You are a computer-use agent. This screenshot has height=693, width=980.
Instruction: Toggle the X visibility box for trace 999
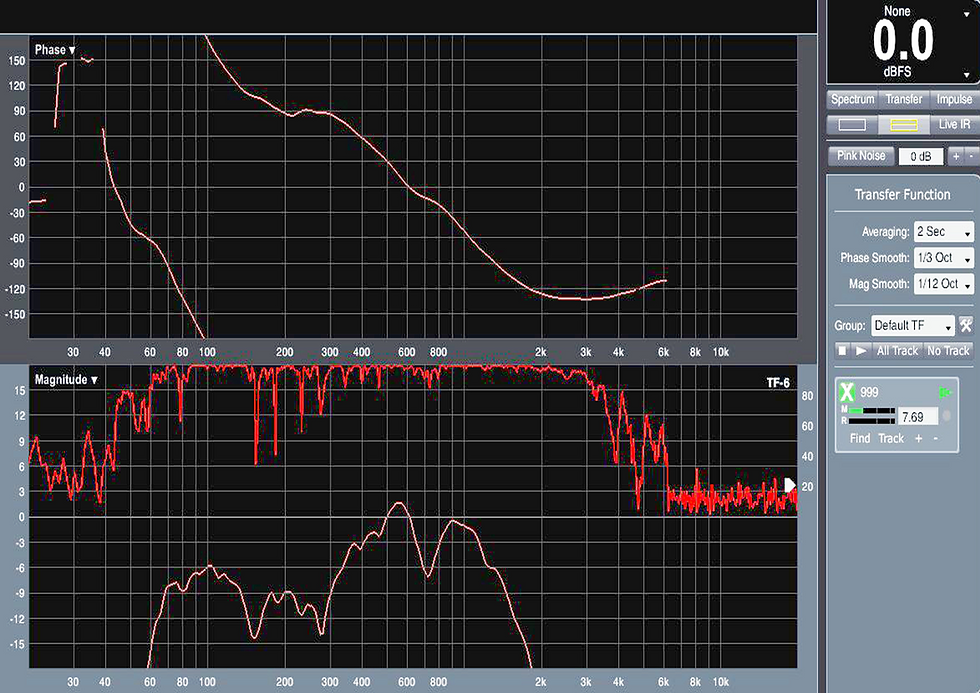(x=846, y=392)
